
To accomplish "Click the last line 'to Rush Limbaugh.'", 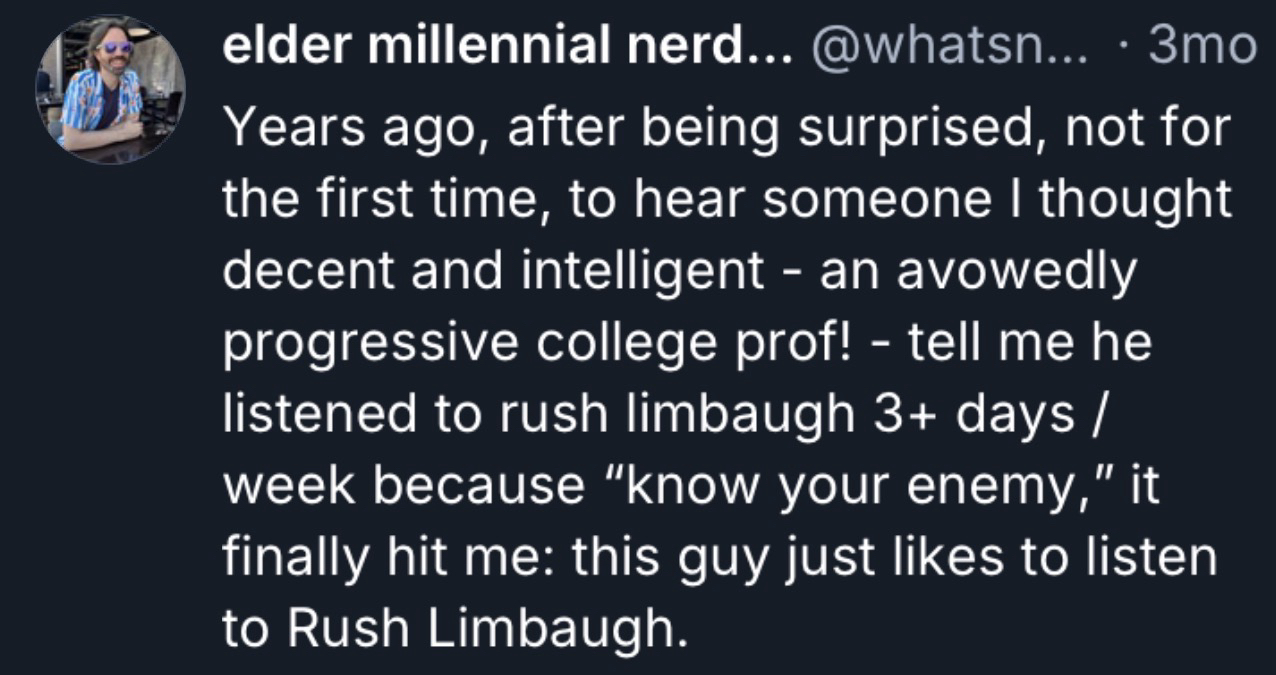I will [x=455, y=626].
